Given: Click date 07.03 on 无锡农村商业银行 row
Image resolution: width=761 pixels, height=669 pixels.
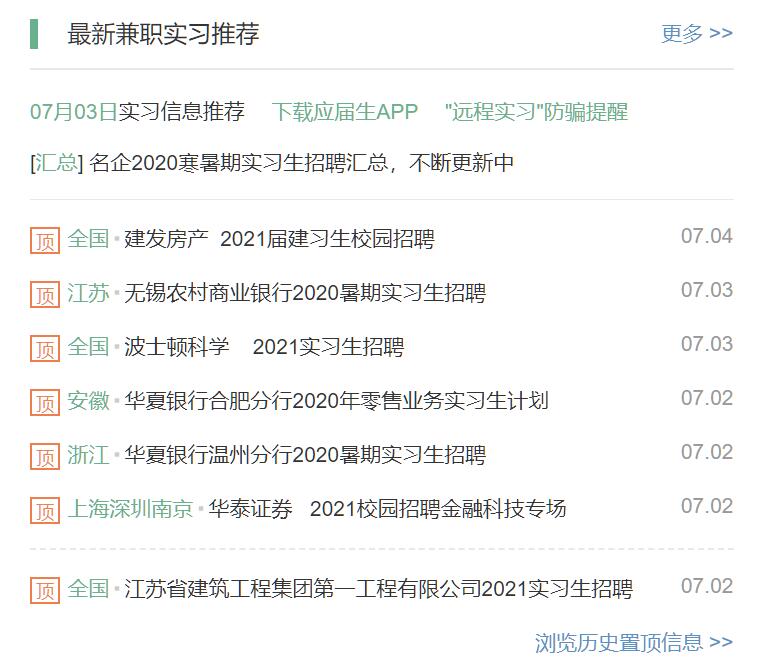Looking at the screenshot, I should 707,290.
